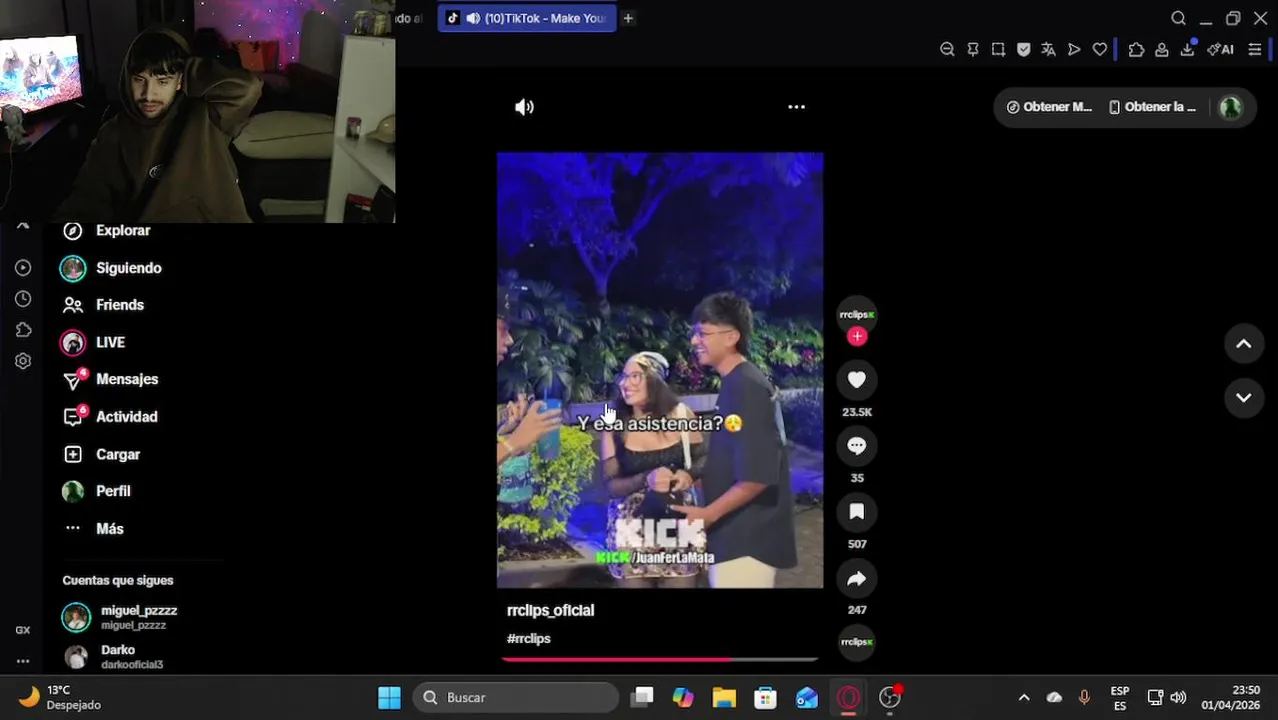The height and width of the screenshot is (720, 1278).
Task: Open Microsoft Store from the taskbar
Action: click(766, 698)
